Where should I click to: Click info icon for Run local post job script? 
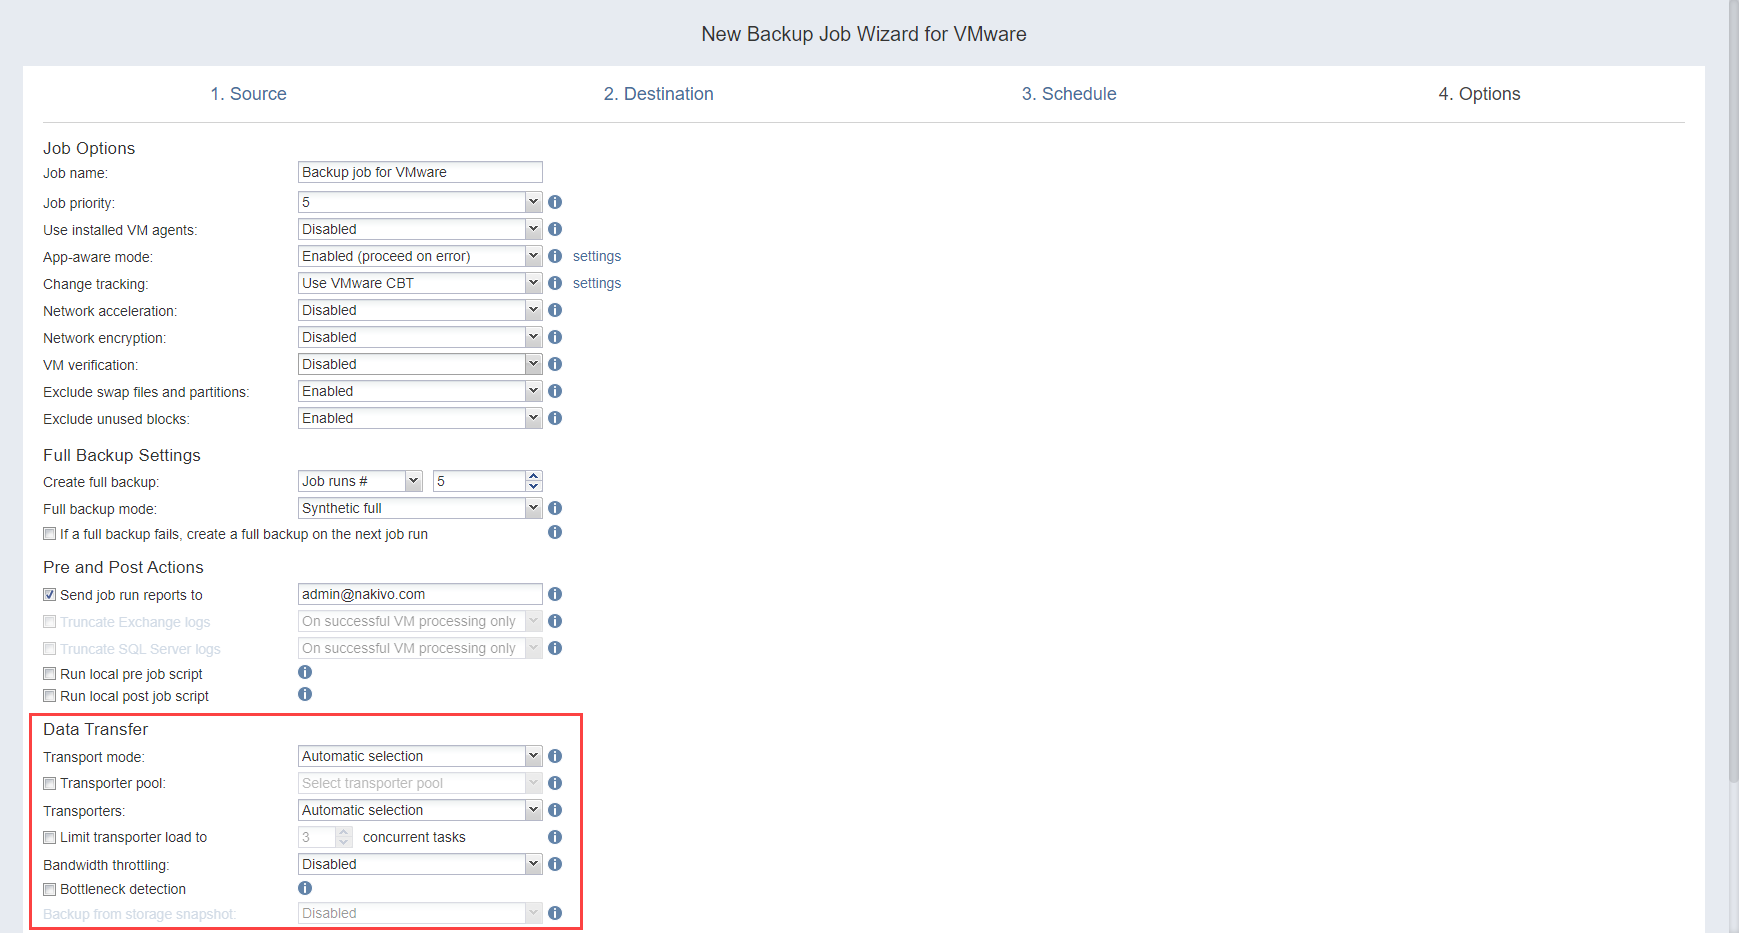(305, 694)
